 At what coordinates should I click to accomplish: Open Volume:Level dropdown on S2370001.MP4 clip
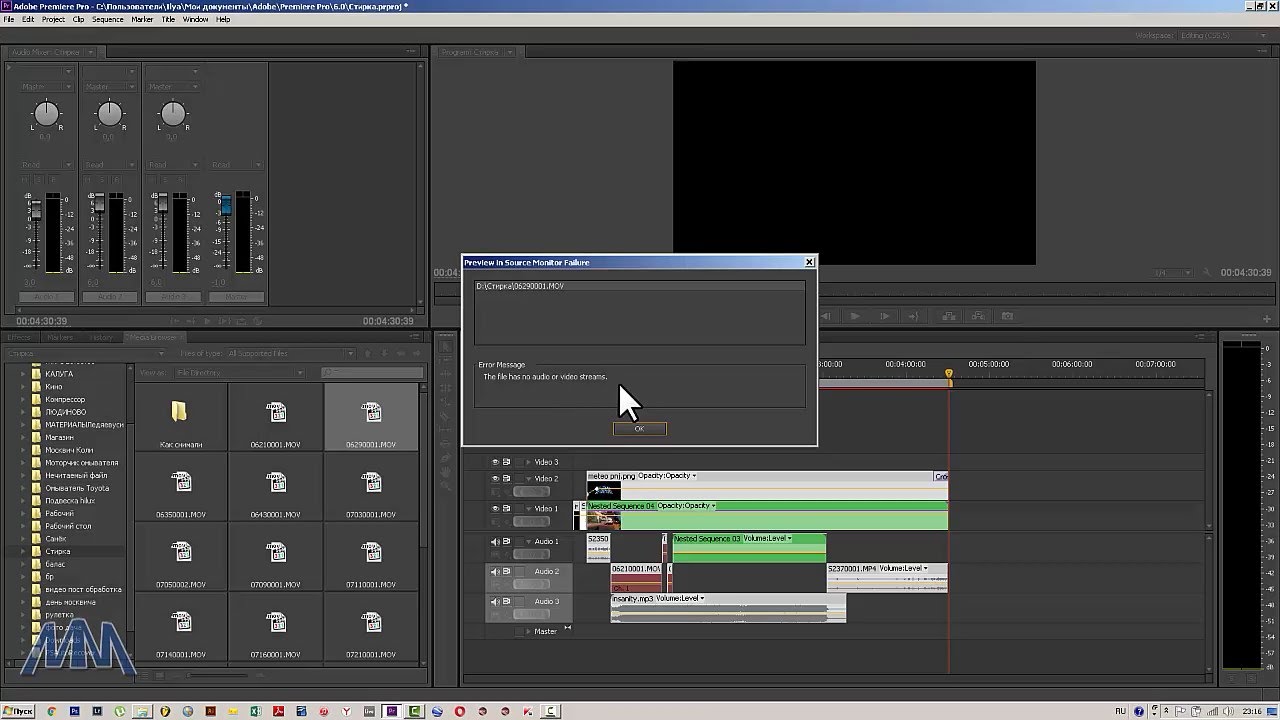point(925,568)
